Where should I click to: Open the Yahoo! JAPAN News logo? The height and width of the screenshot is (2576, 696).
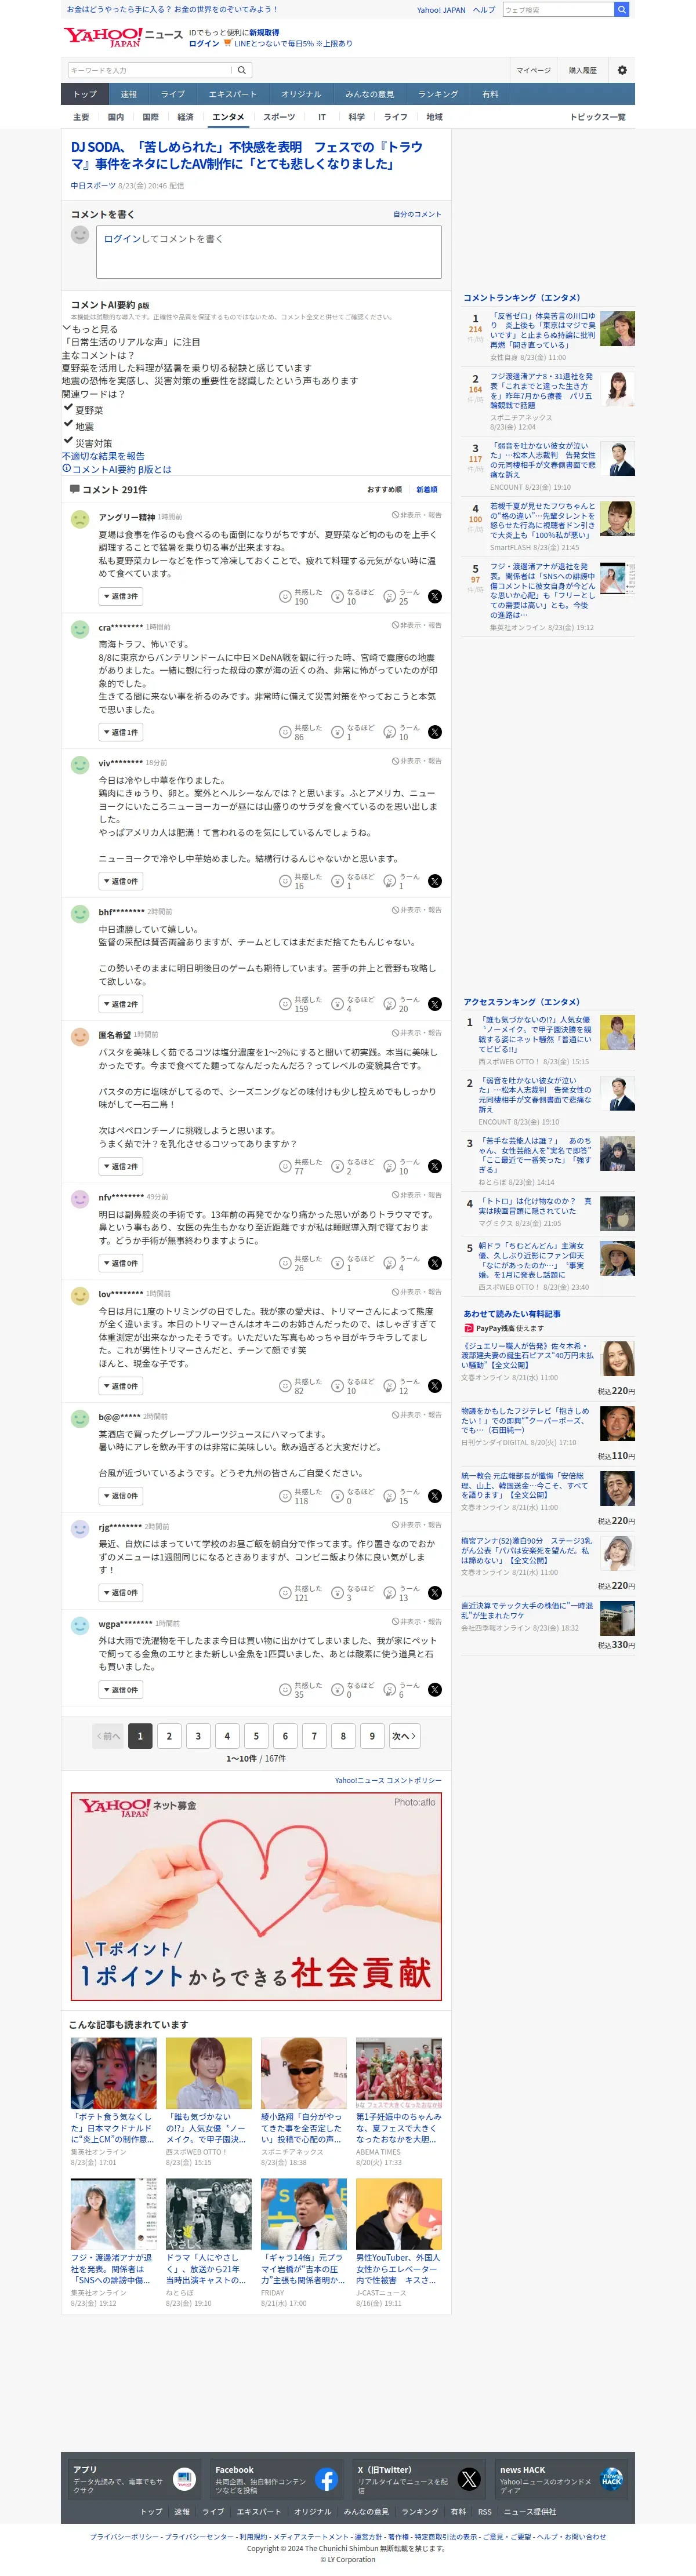123,37
